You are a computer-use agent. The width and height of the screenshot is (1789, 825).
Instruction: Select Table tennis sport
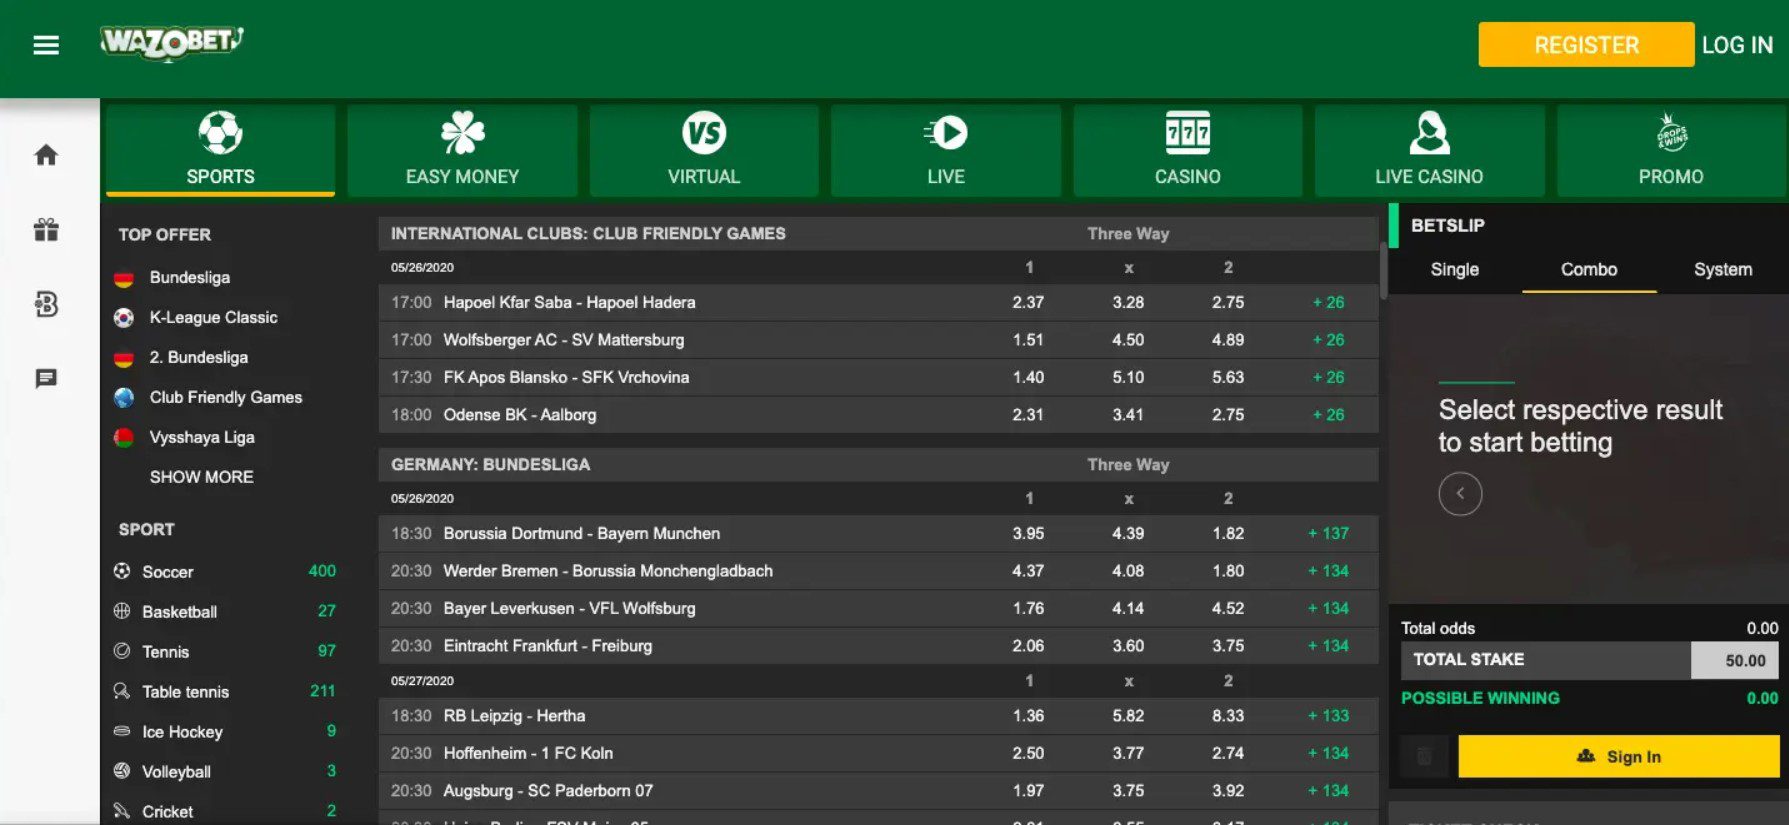(185, 692)
